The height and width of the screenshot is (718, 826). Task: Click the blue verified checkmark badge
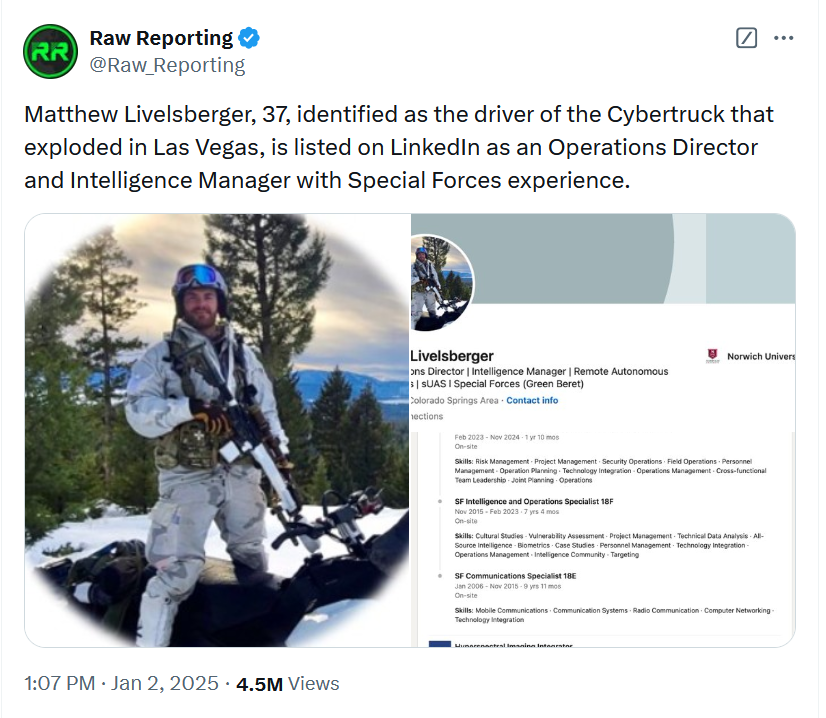(x=247, y=37)
